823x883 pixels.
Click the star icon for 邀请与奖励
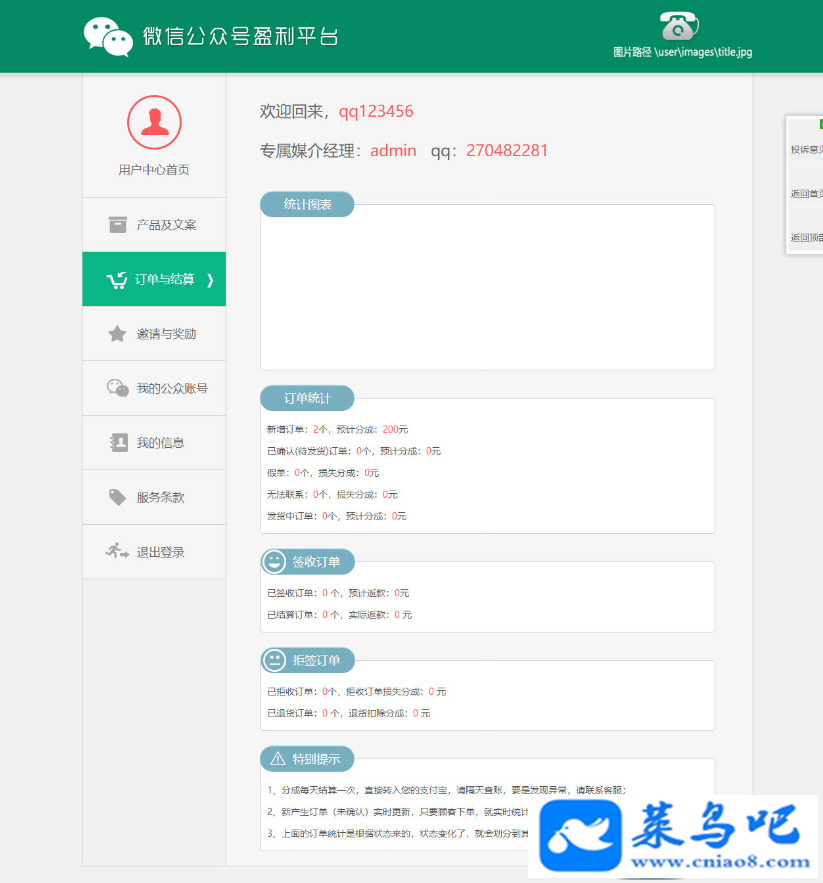coord(117,334)
